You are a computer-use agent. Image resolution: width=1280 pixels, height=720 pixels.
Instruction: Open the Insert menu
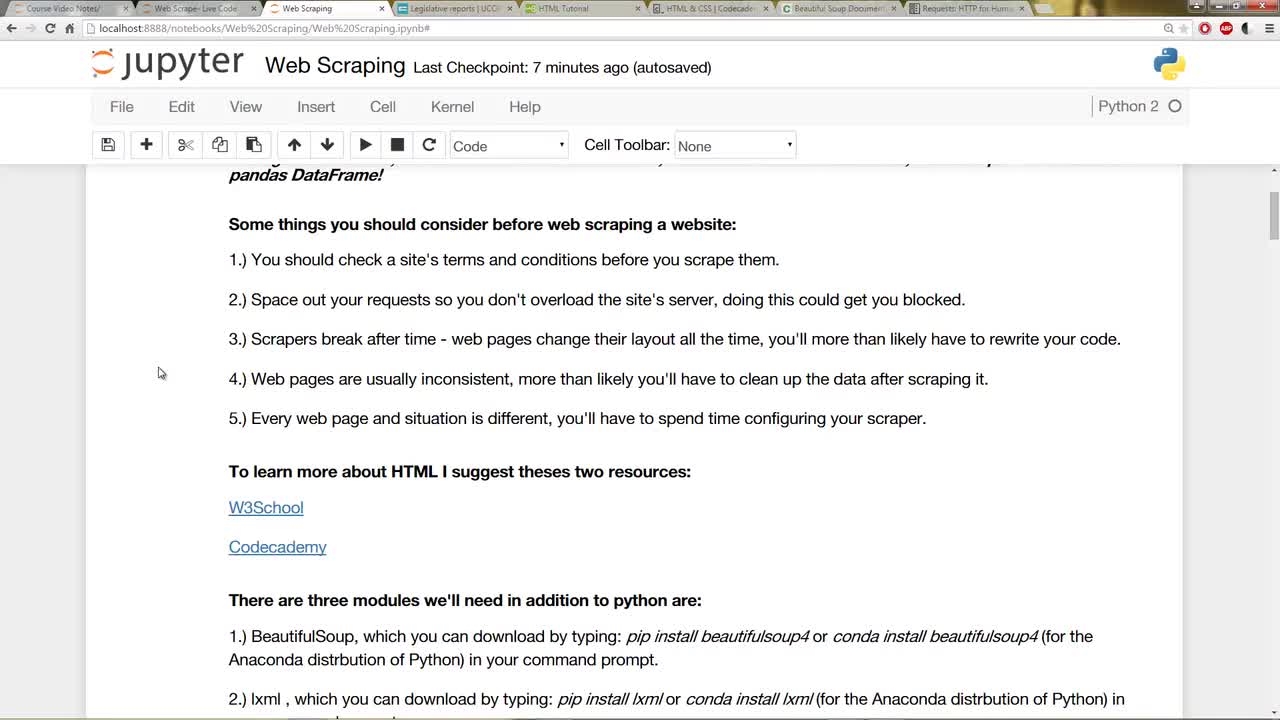point(316,107)
